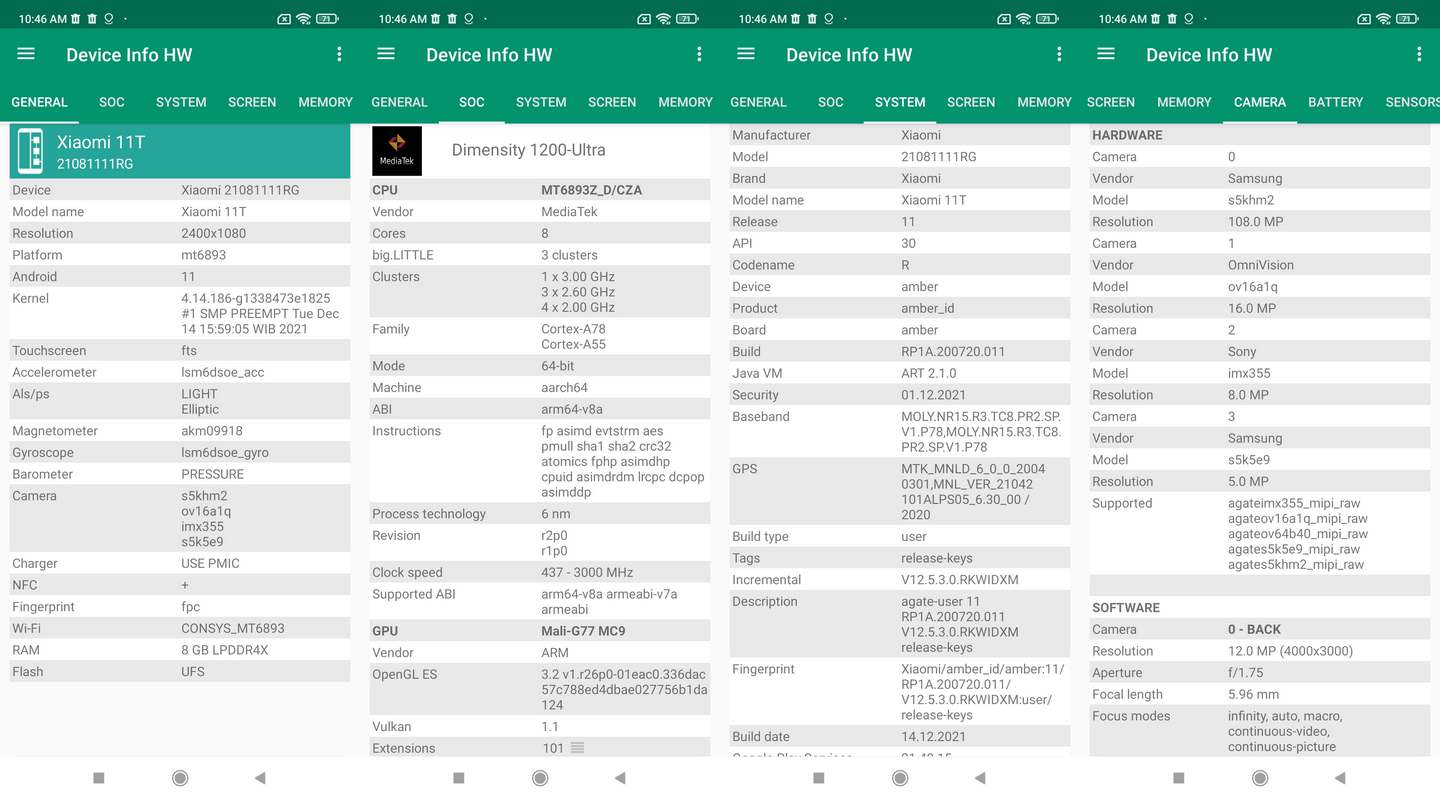Tap the Vendor value OmniVision

(x=1261, y=265)
